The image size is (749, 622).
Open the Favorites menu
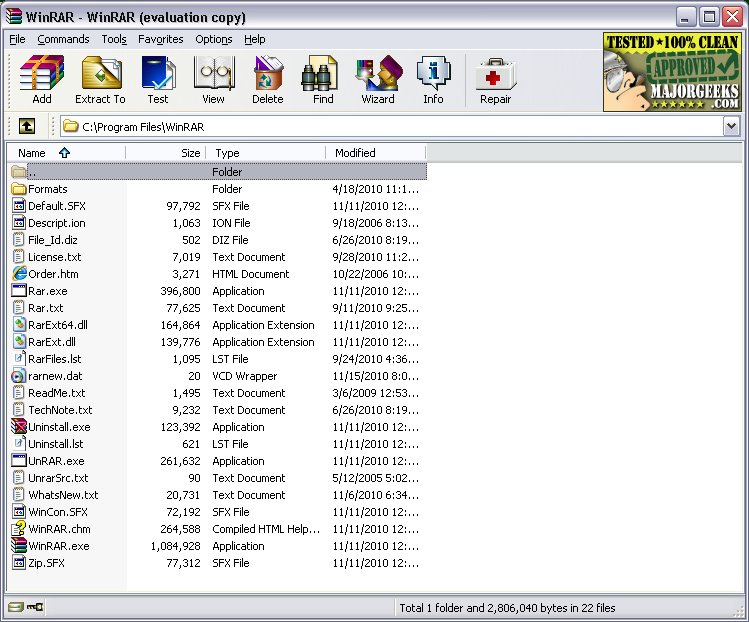tap(161, 39)
